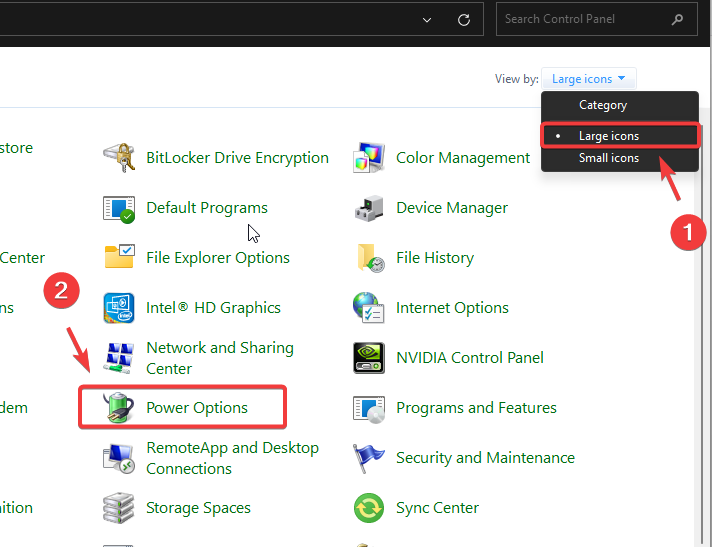Select Large icons in the view menu
This screenshot has width=712, height=547.
[620, 136]
